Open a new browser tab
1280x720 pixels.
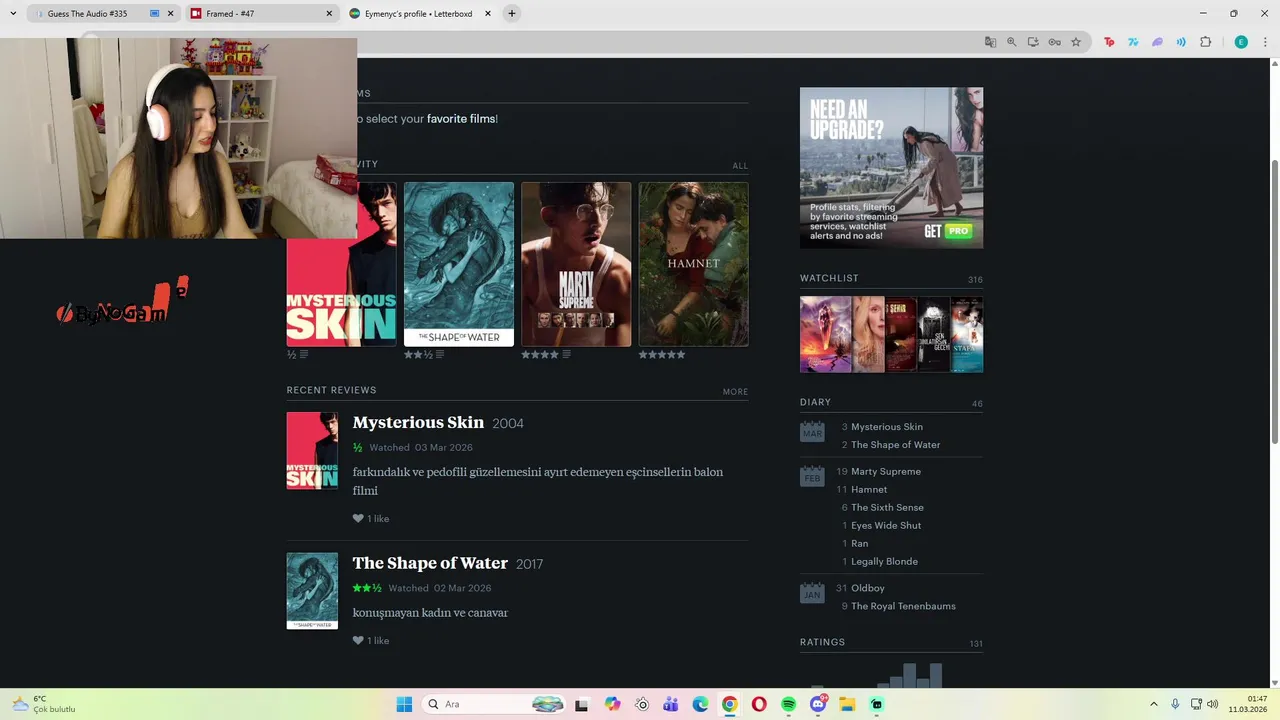pyautogui.click(x=512, y=14)
